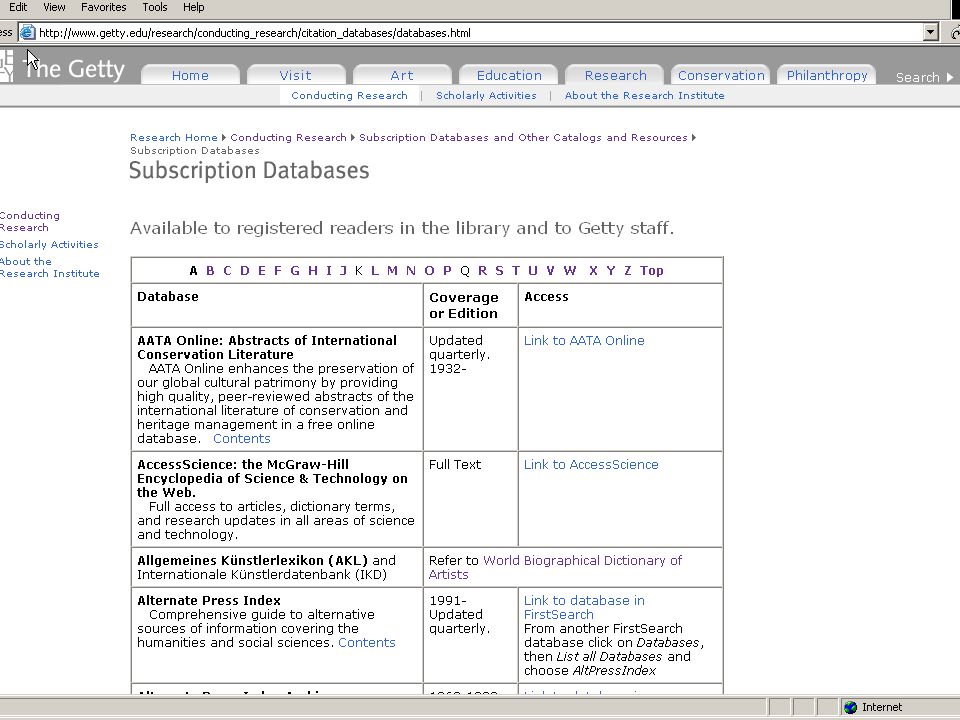960x720 pixels.
Task: Open the address bar dropdown arrow
Action: [931, 32]
